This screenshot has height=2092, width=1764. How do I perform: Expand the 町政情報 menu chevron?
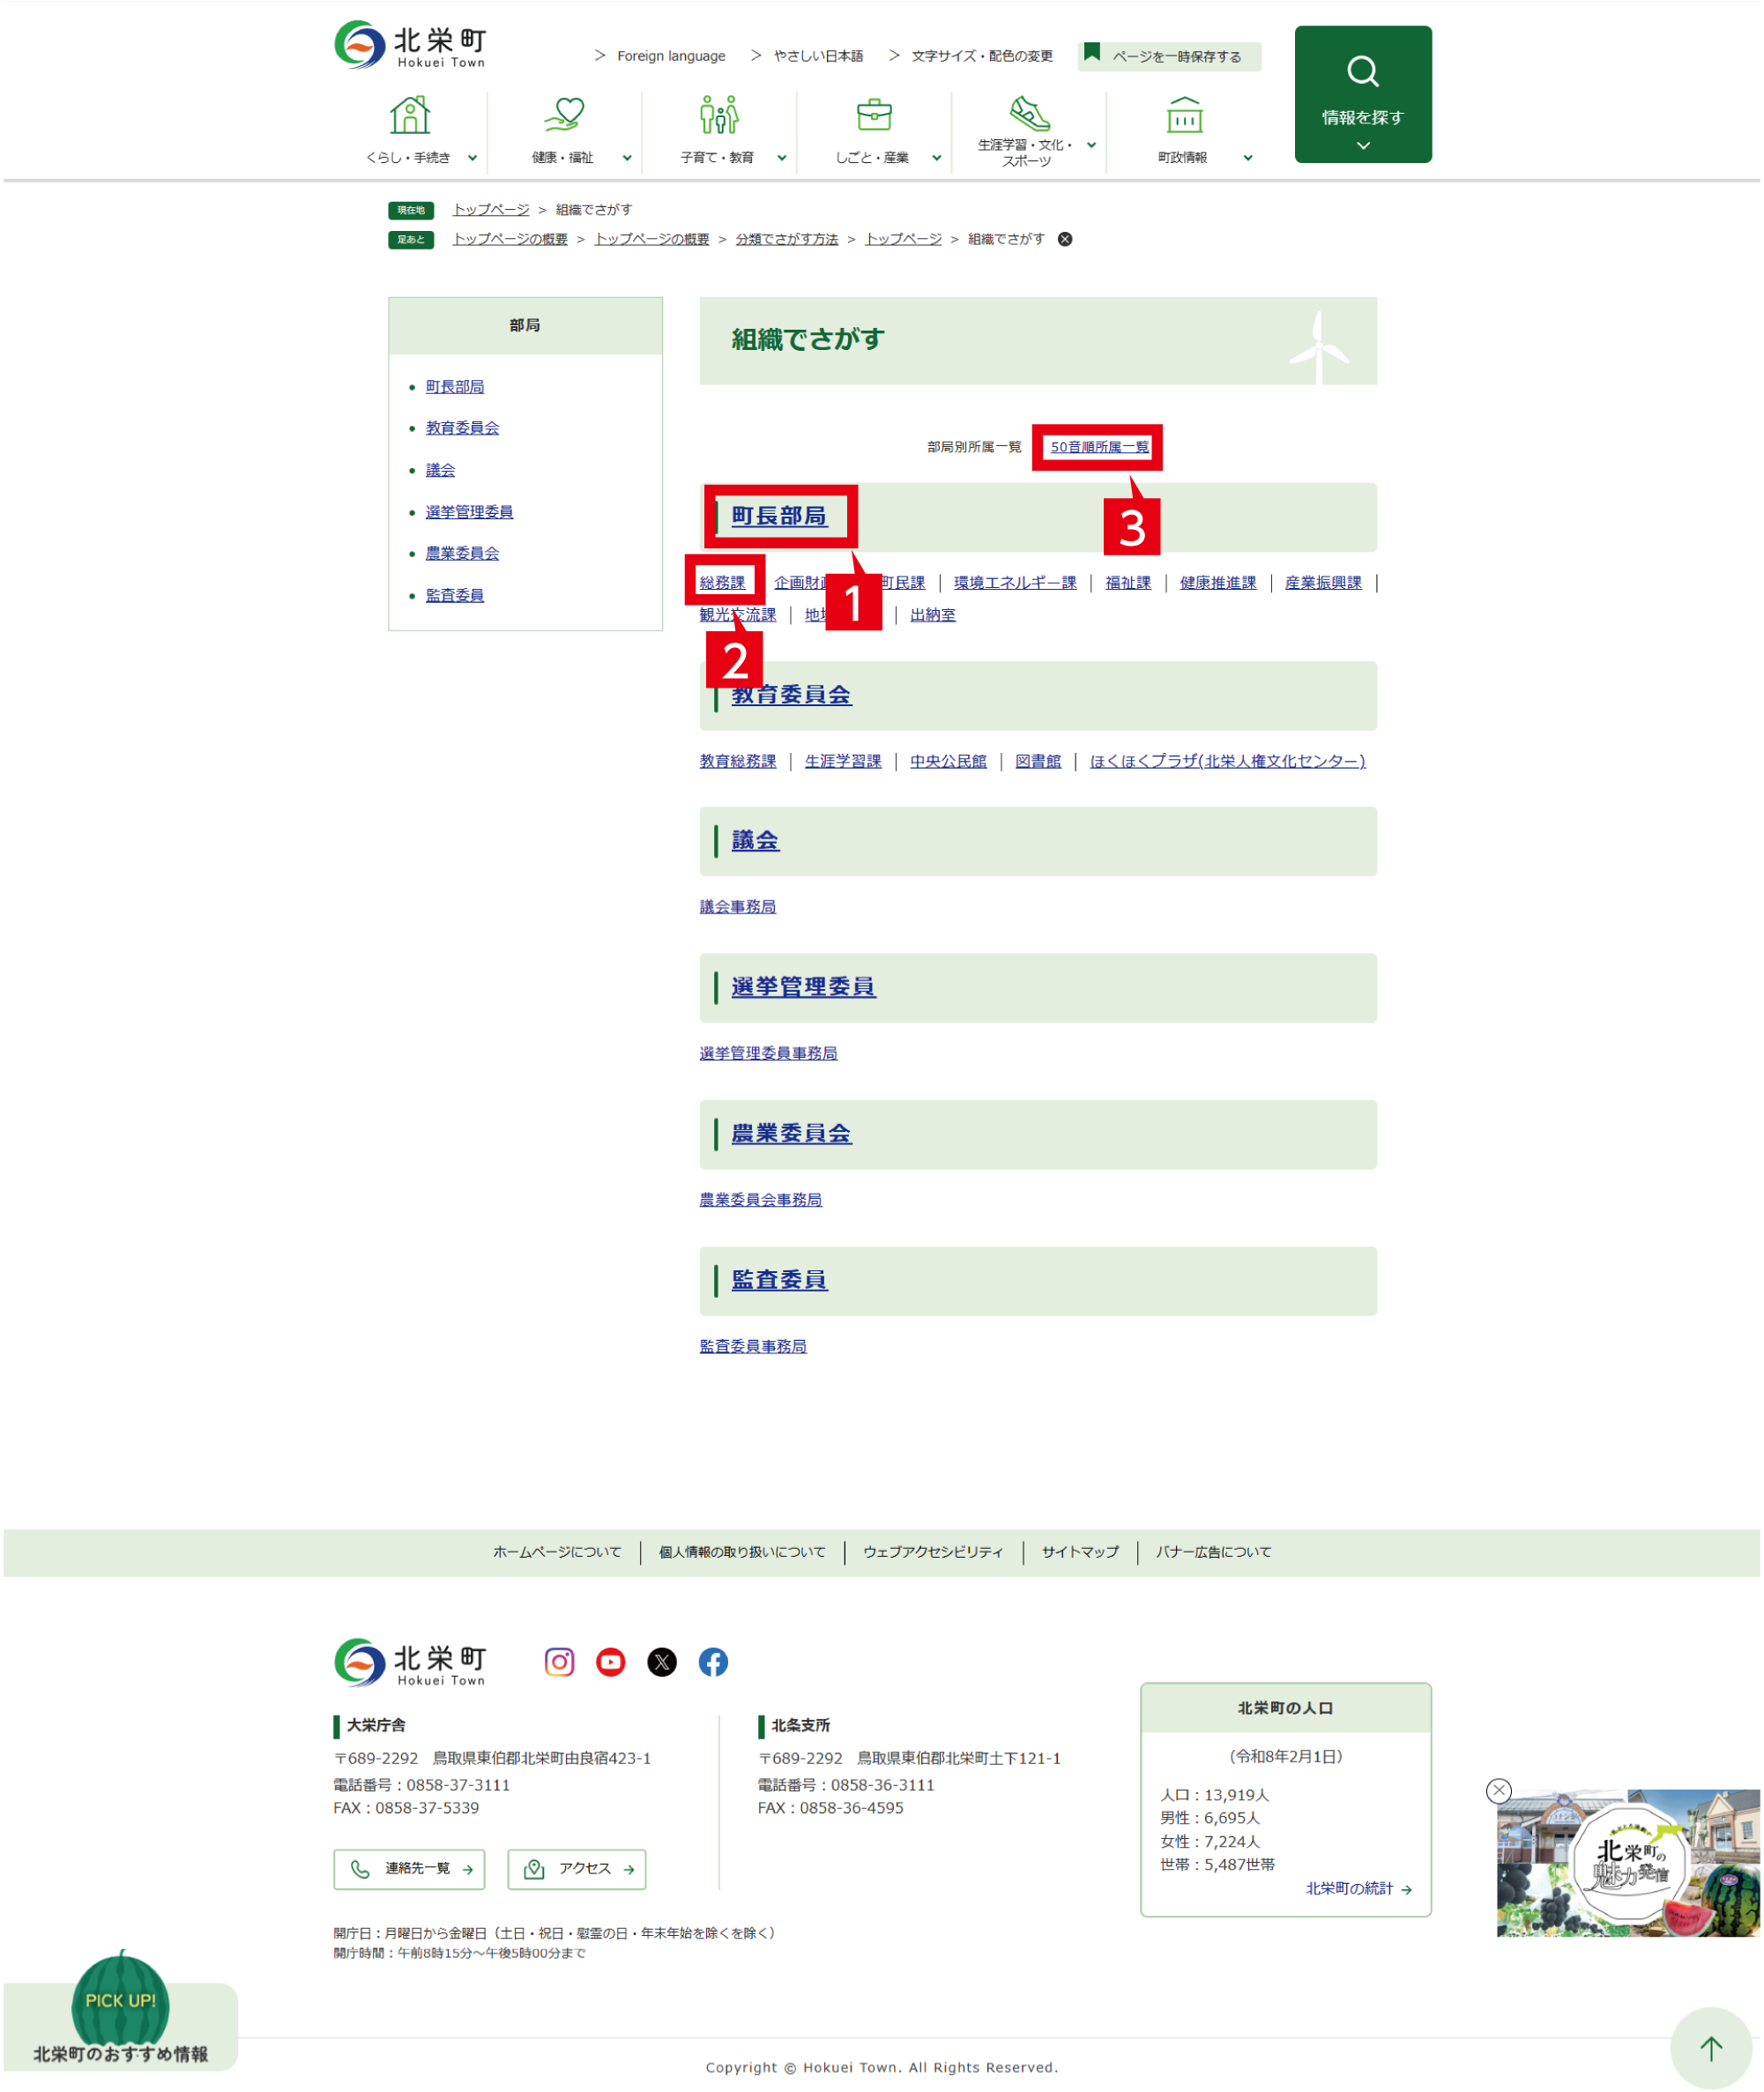[1248, 158]
